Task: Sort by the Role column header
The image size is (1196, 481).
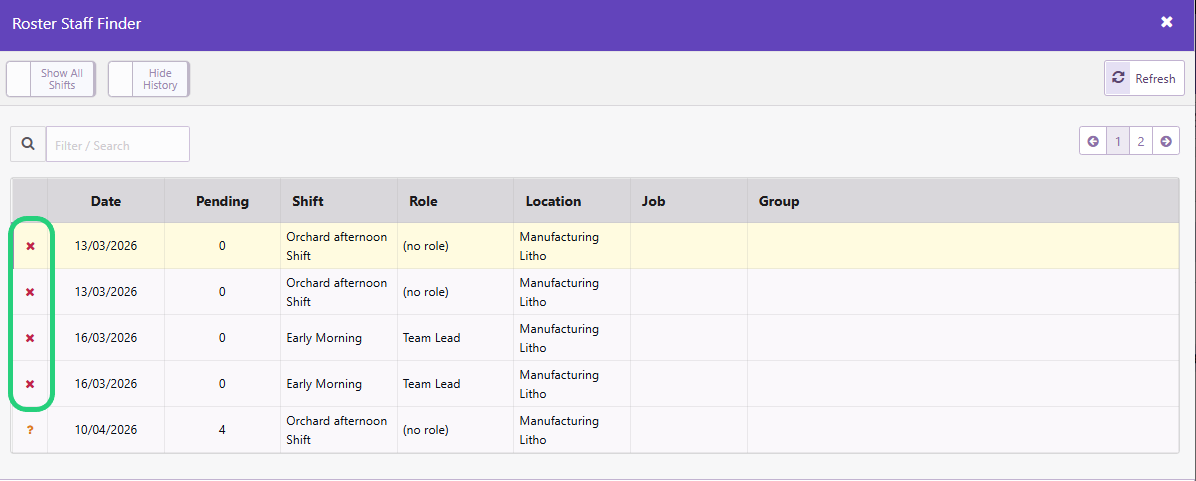Action: pyautogui.click(x=455, y=202)
